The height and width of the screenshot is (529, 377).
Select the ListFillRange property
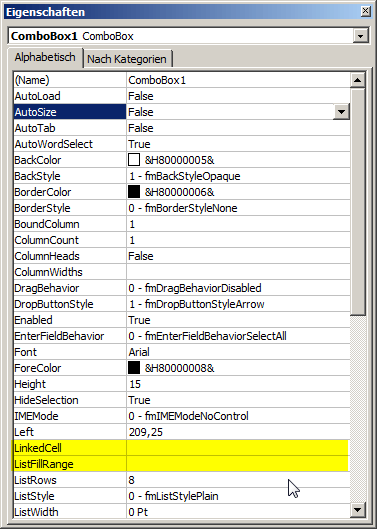pos(70,464)
